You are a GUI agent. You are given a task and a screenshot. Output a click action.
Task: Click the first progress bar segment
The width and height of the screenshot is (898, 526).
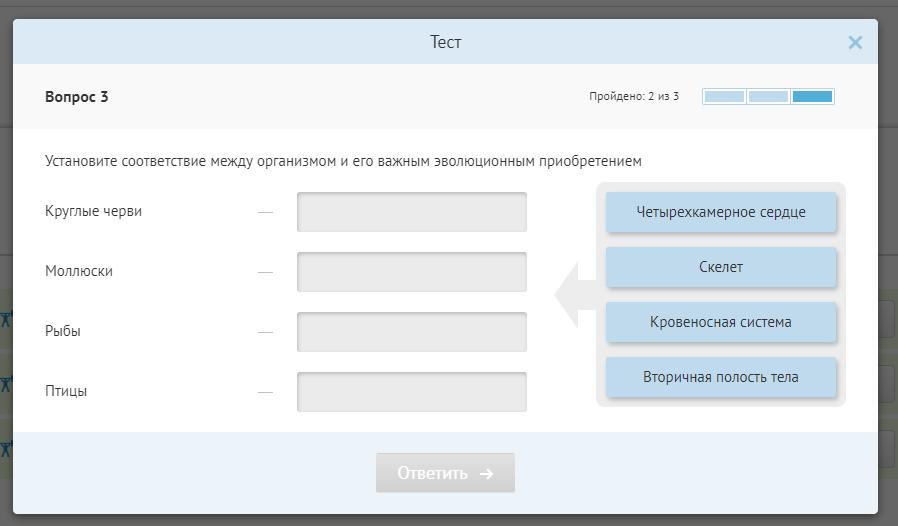[x=724, y=96]
